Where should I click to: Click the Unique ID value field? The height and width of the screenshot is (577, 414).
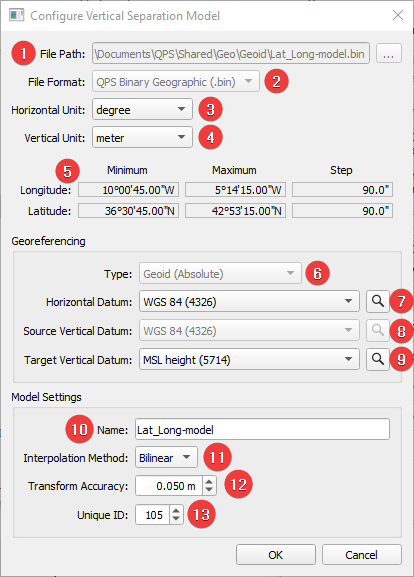[x=152, y=514]
